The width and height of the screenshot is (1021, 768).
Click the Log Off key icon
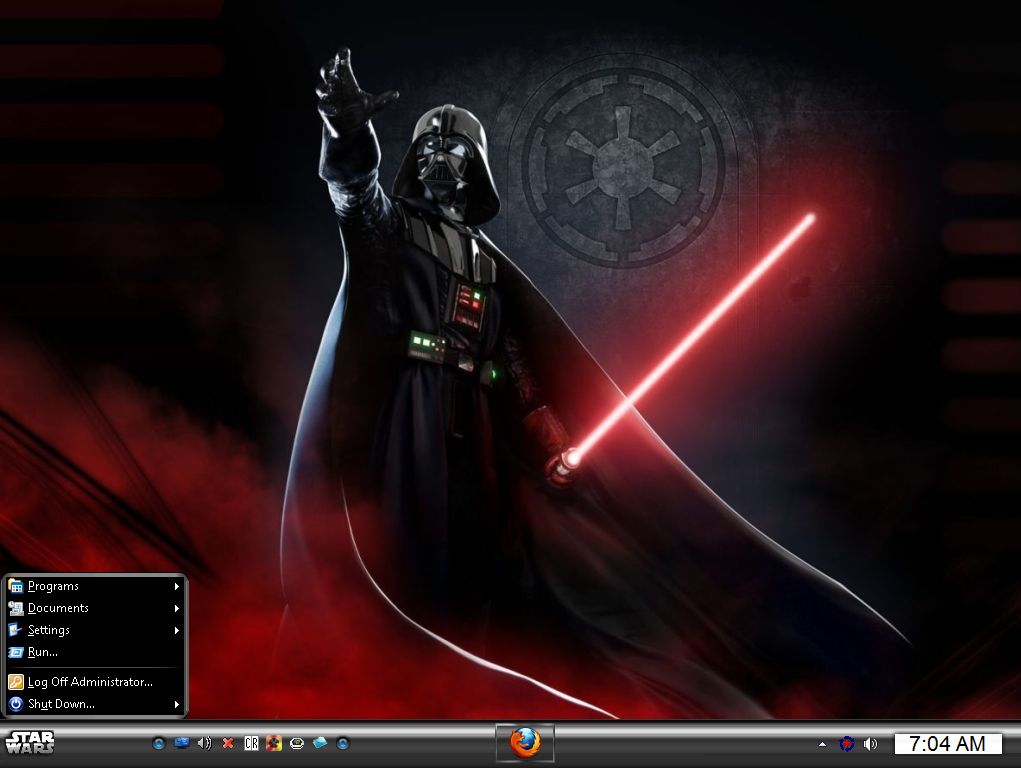[16, 682]
